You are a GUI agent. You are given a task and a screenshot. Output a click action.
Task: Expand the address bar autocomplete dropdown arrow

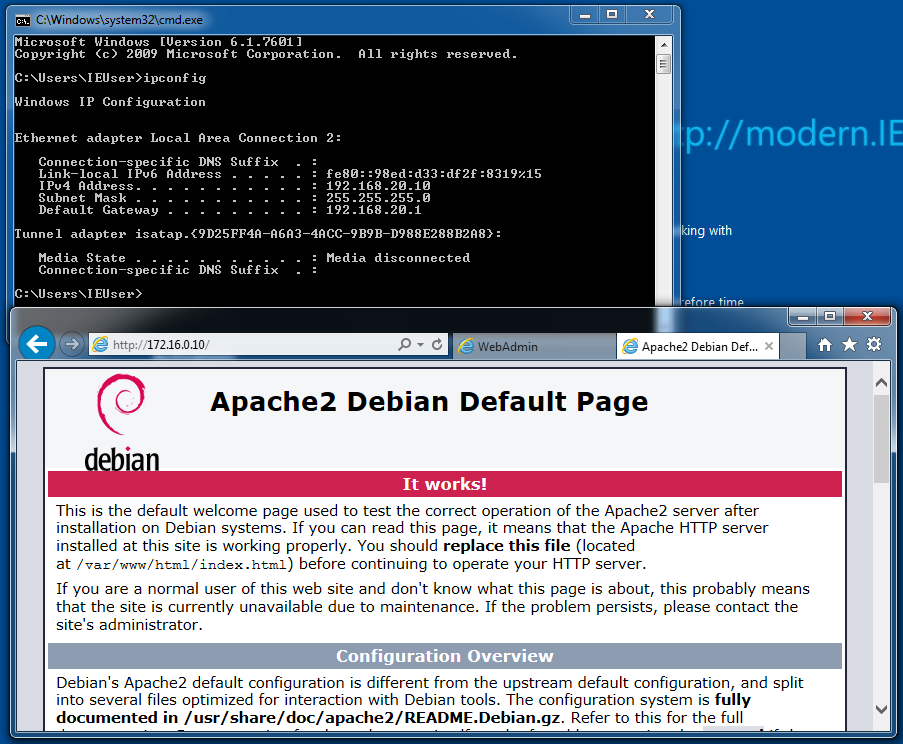[420, 345]
